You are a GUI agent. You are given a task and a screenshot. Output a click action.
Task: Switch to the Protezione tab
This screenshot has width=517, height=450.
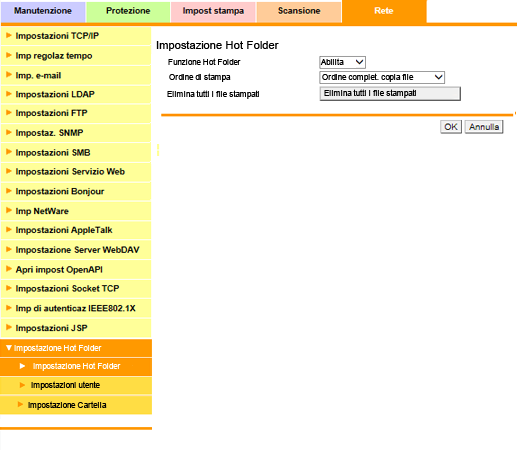pyautogui.click(x=128, y=11)
